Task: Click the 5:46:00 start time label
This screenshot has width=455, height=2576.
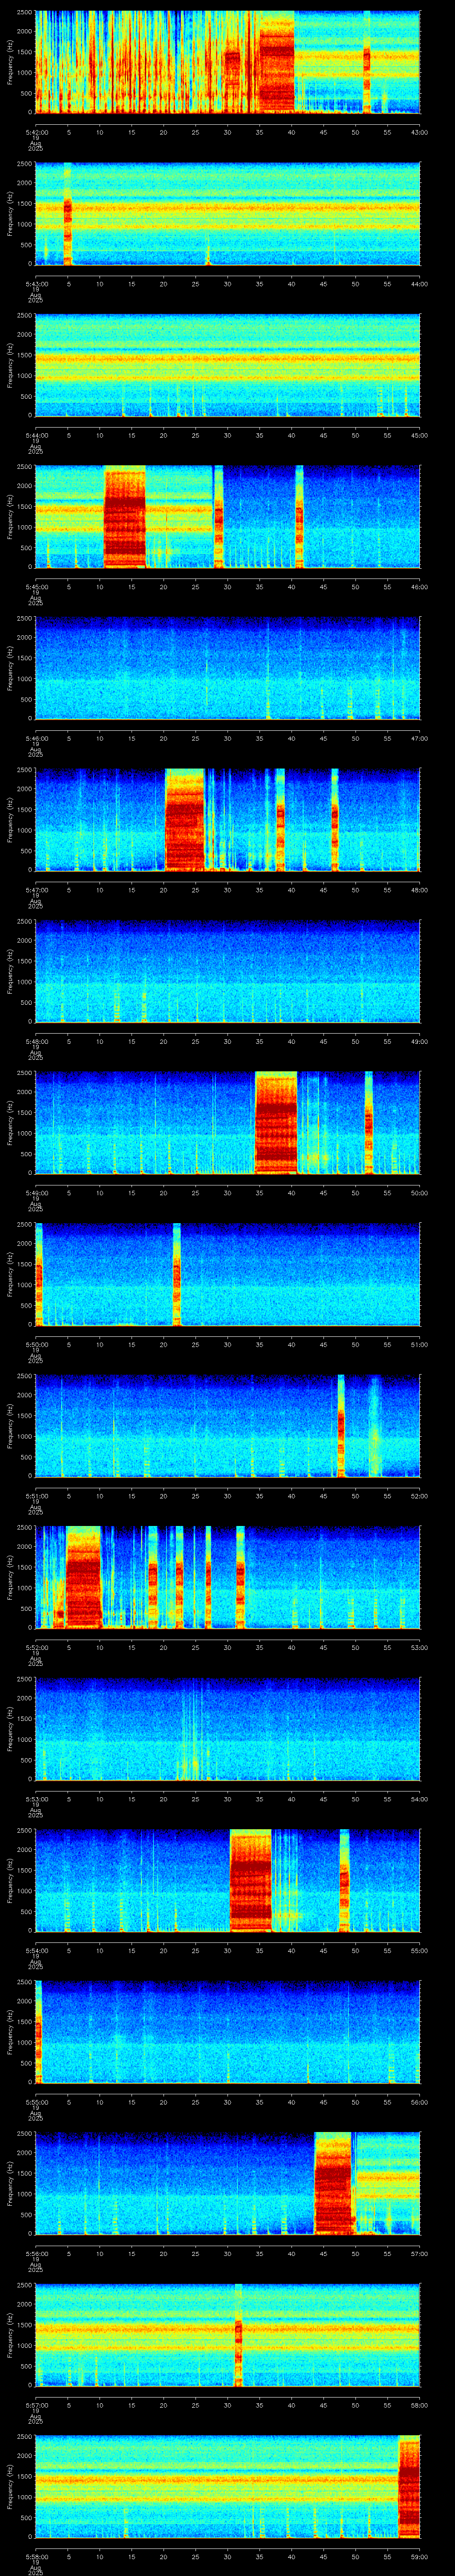Action: [36, 738]
